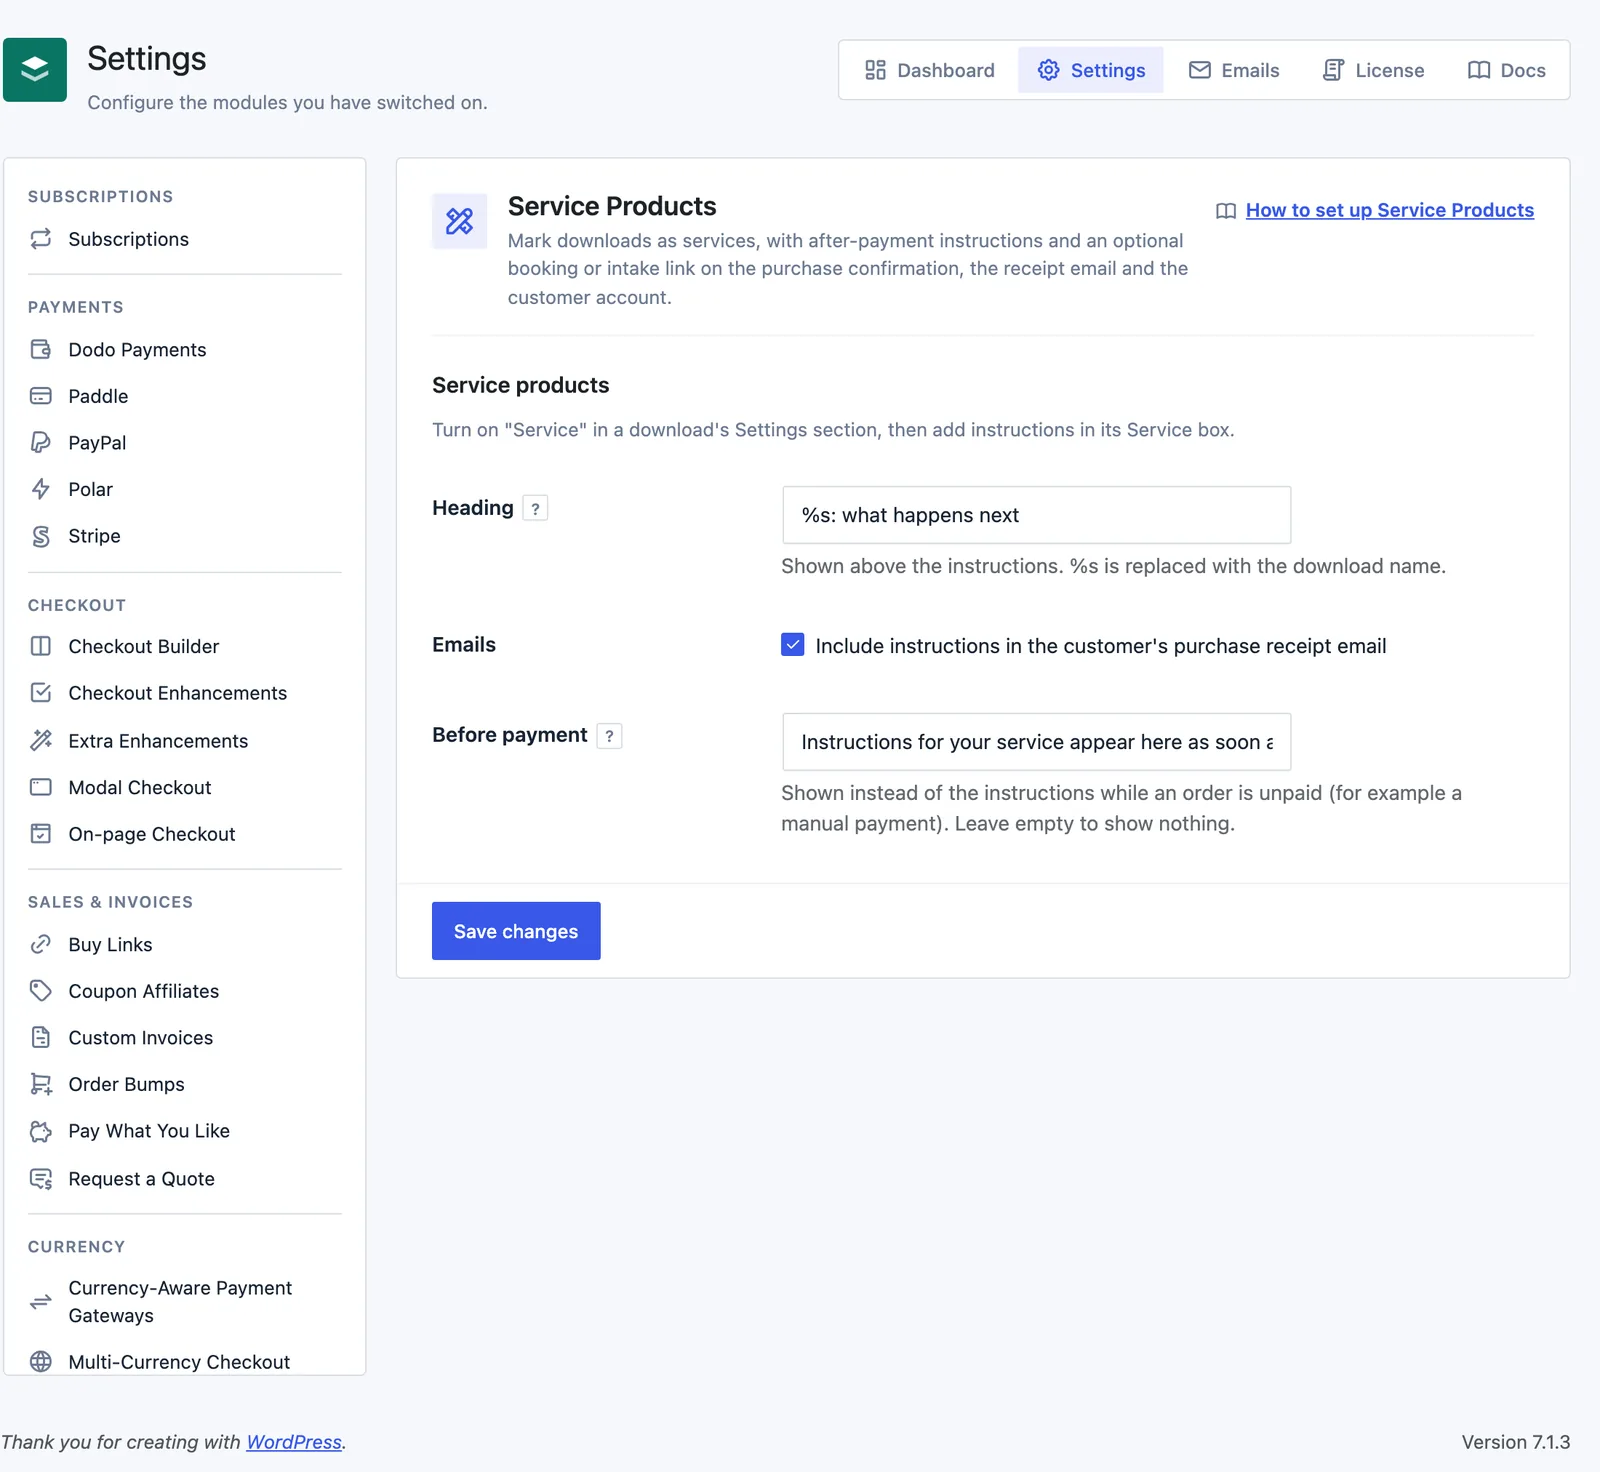Click the Service Products module icon
Image resolution: width=1600 pixels, height=1472 pixels.
pyautogui.click(x=459, y=221)
